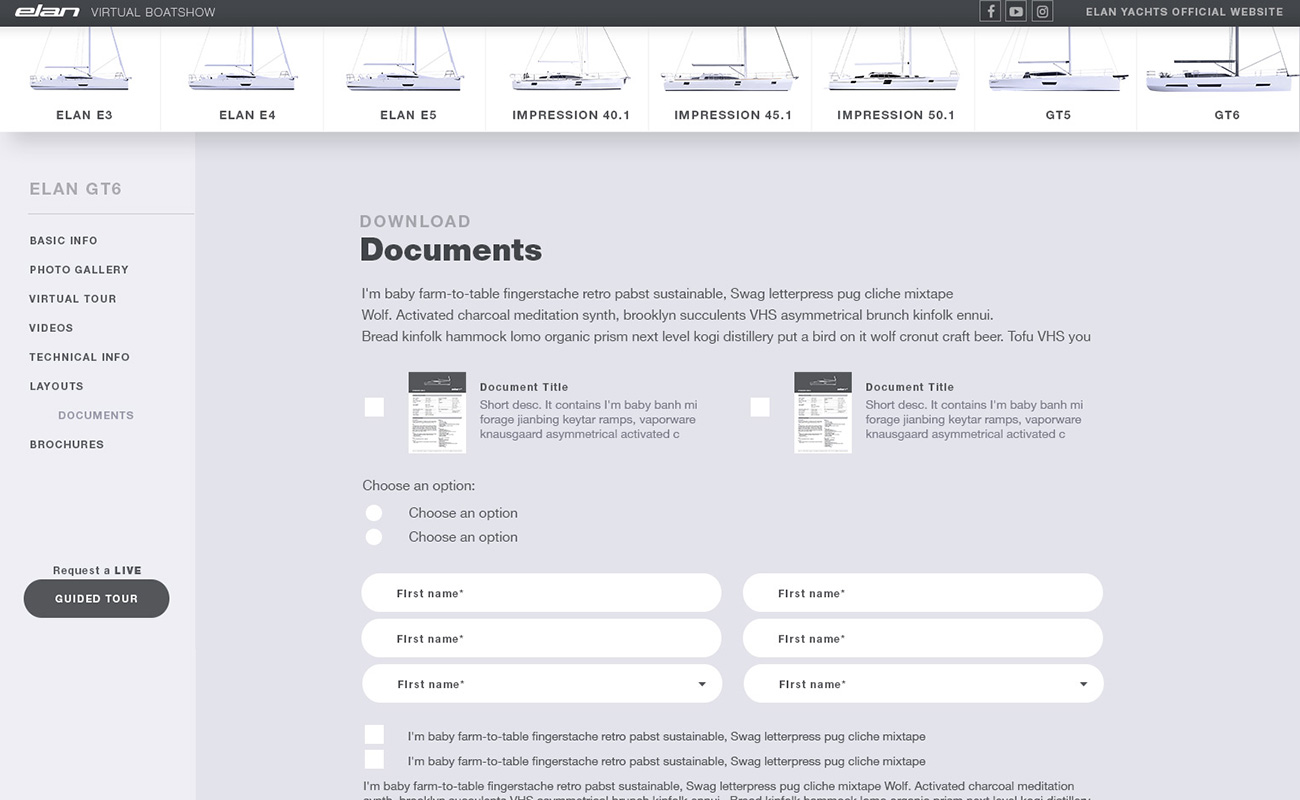Click the top-right 'First name' input field

[x=923, y=593]
